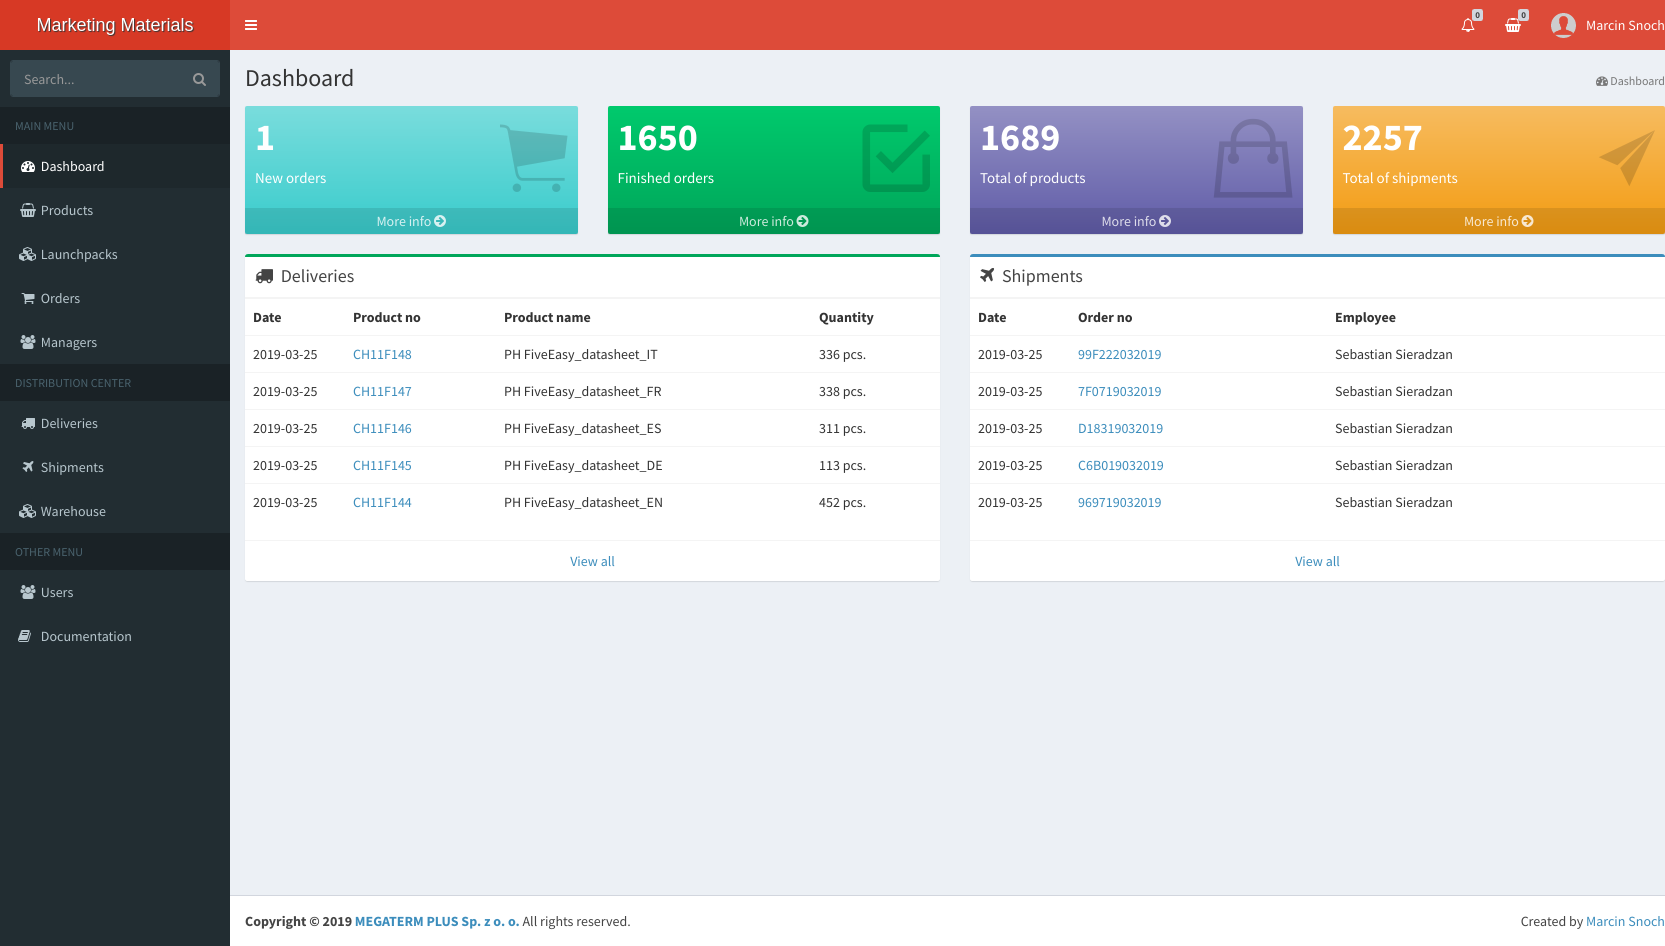Click the Dashboard breadcrumb icon top right

click(x=1603, y=81)
